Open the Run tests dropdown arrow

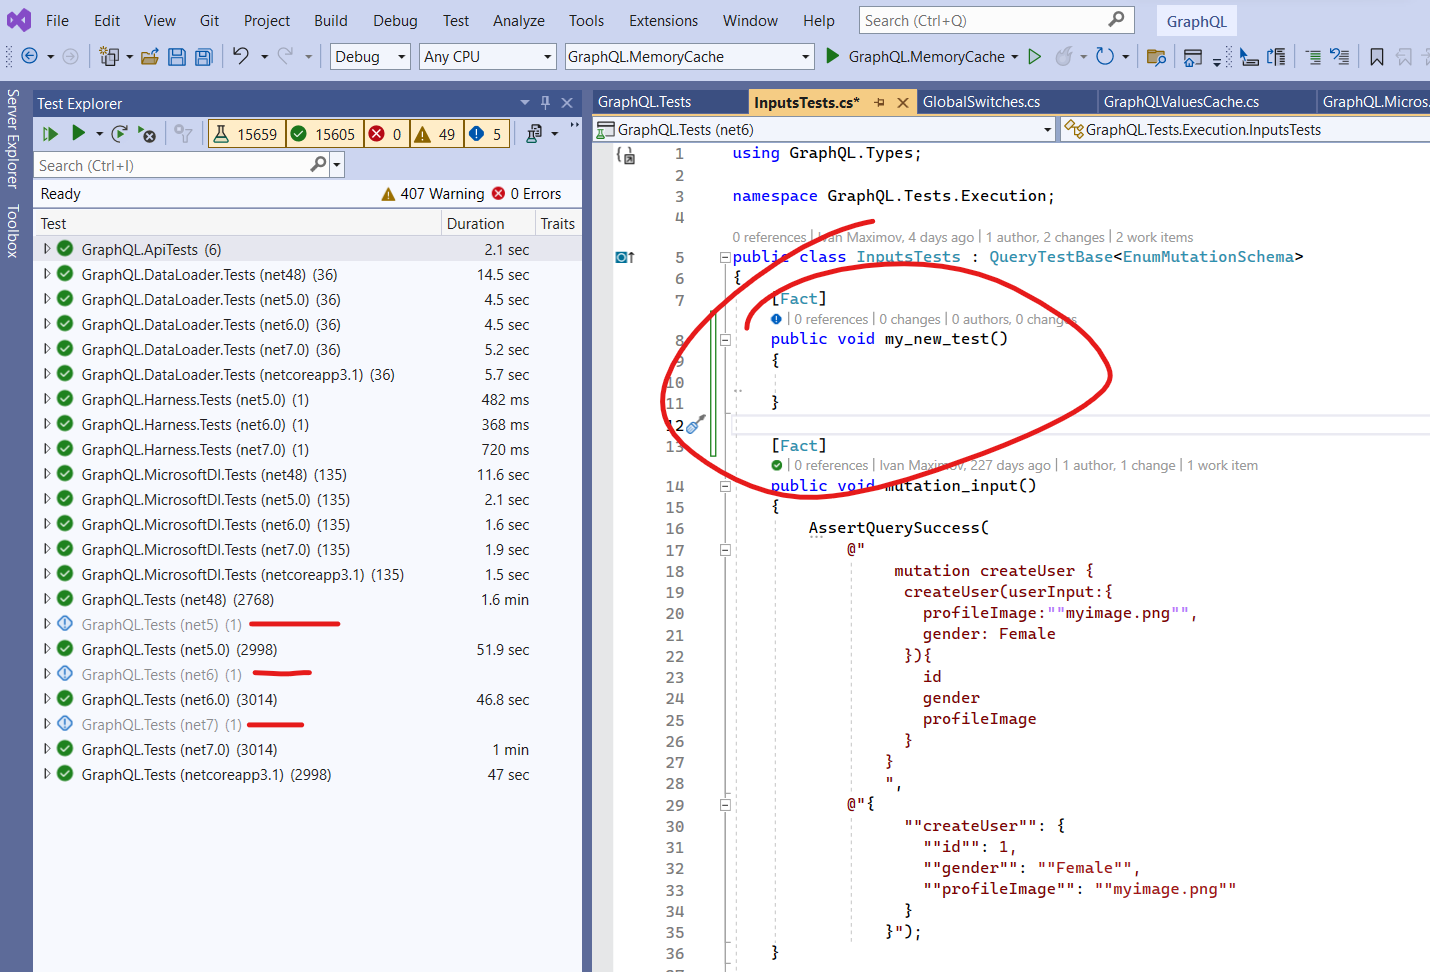pyautogui.click(x=99, y=133)
